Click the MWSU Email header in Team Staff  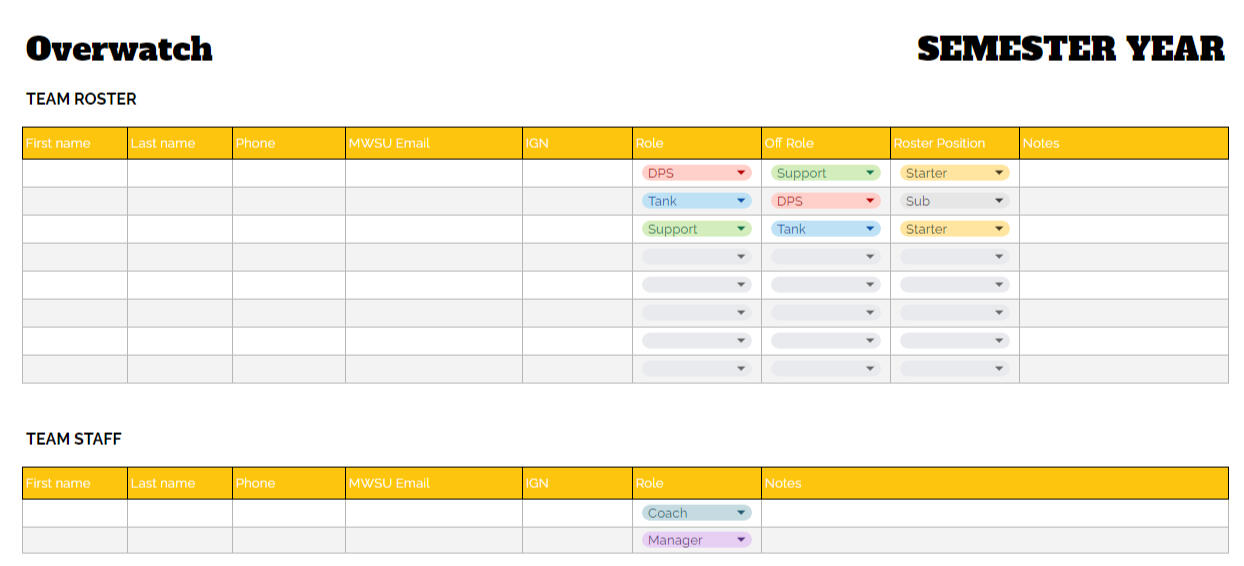pyautogui.click(x=434, y=483)
